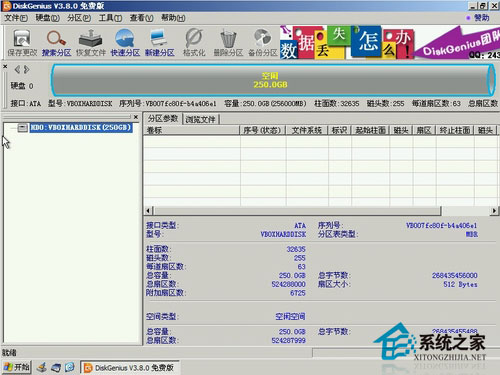Click the show desktop quick launch icon
Viewport: 500px width, 375px height.
click(56, 367)
